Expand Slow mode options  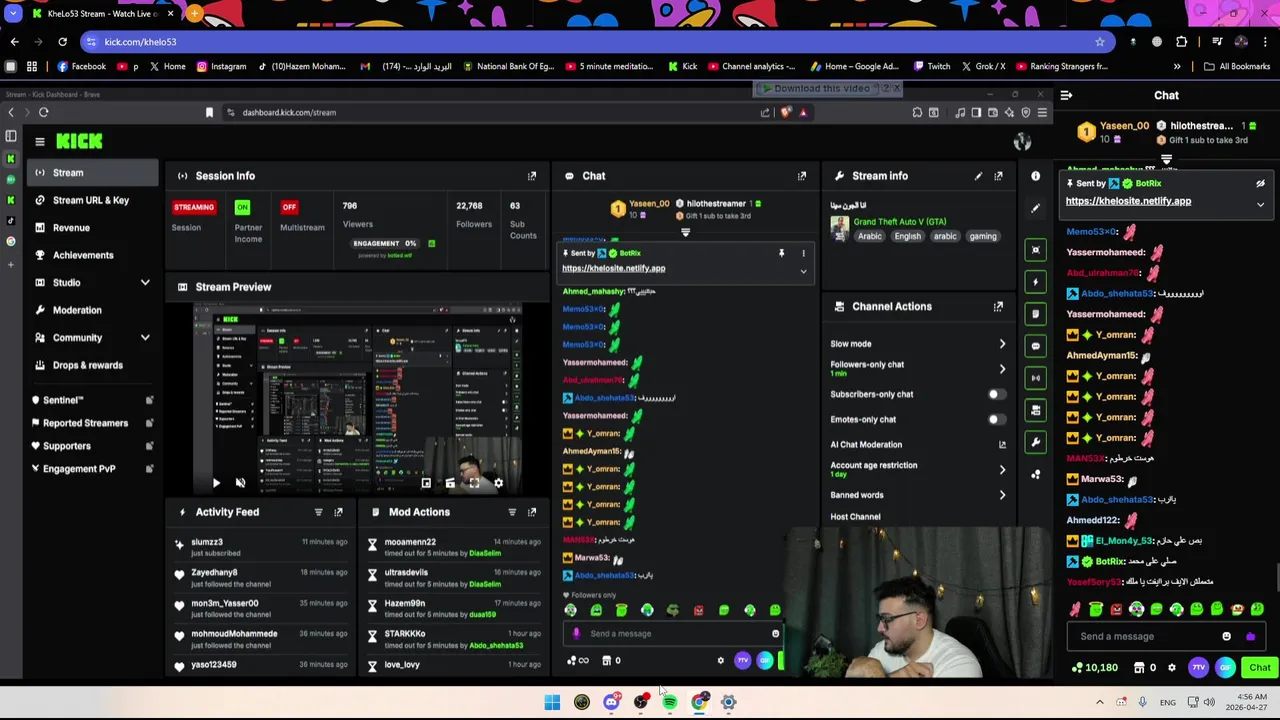click(1002, 344)
